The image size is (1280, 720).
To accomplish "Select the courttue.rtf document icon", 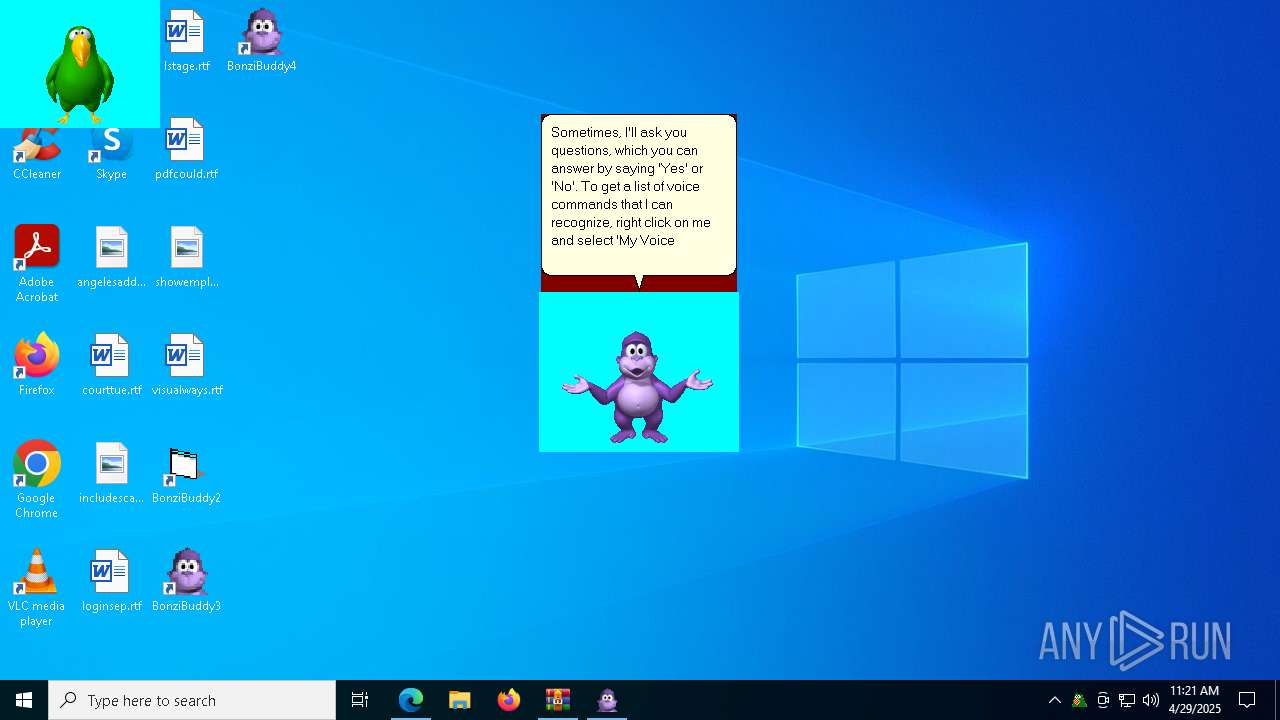I will (111, 365).
